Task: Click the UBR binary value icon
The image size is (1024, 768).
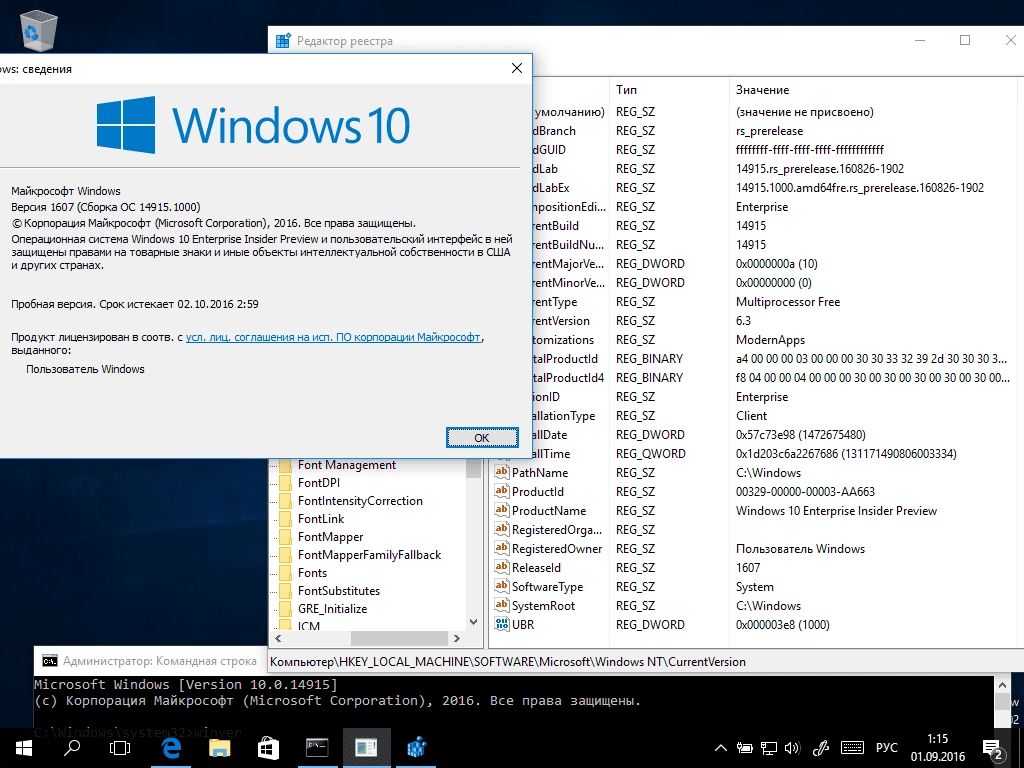Action: (x=502, y=624)
